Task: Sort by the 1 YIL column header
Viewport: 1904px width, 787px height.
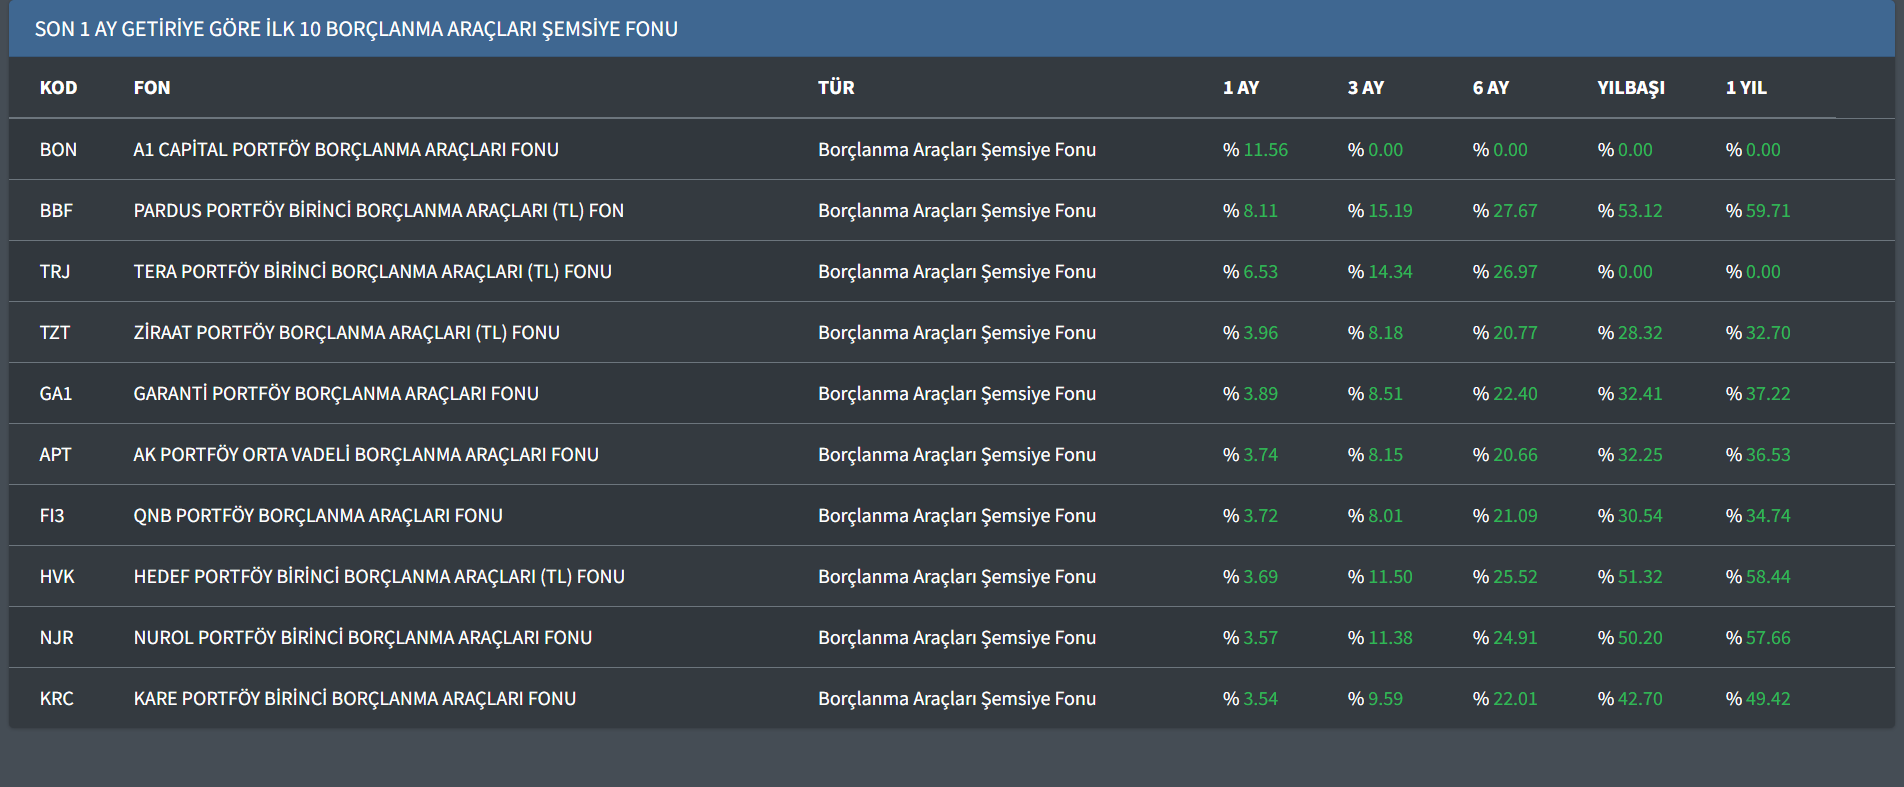Action: coord(1746,88)
